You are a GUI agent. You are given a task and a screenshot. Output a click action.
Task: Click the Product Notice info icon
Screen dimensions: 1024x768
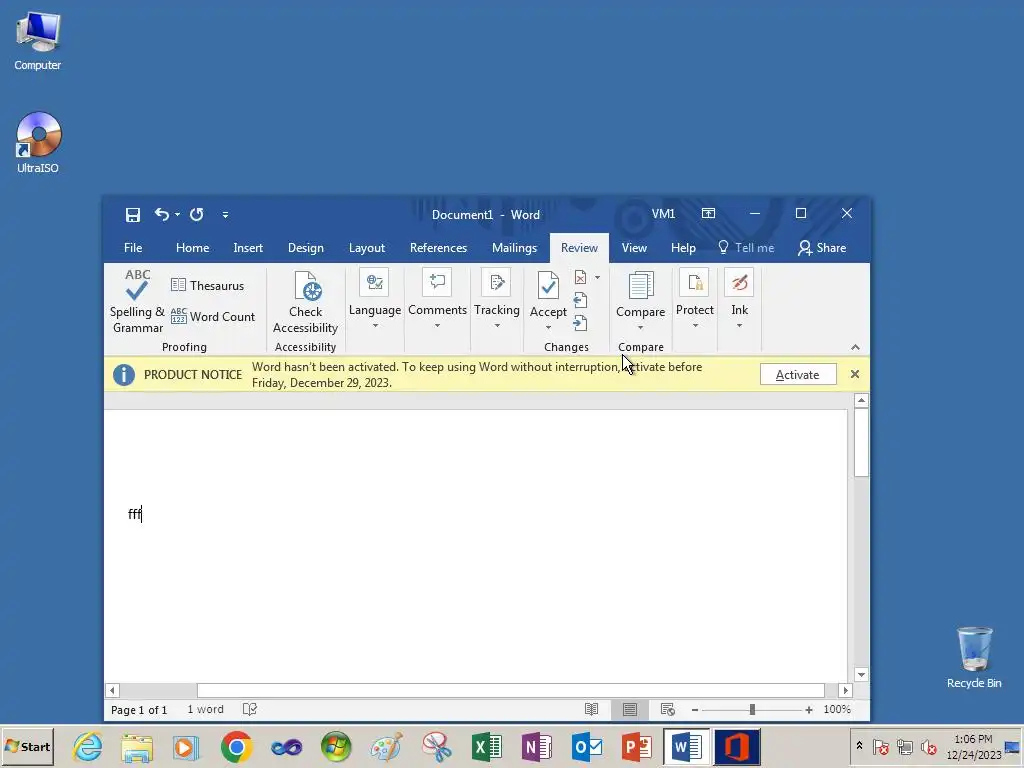(124, 375)
